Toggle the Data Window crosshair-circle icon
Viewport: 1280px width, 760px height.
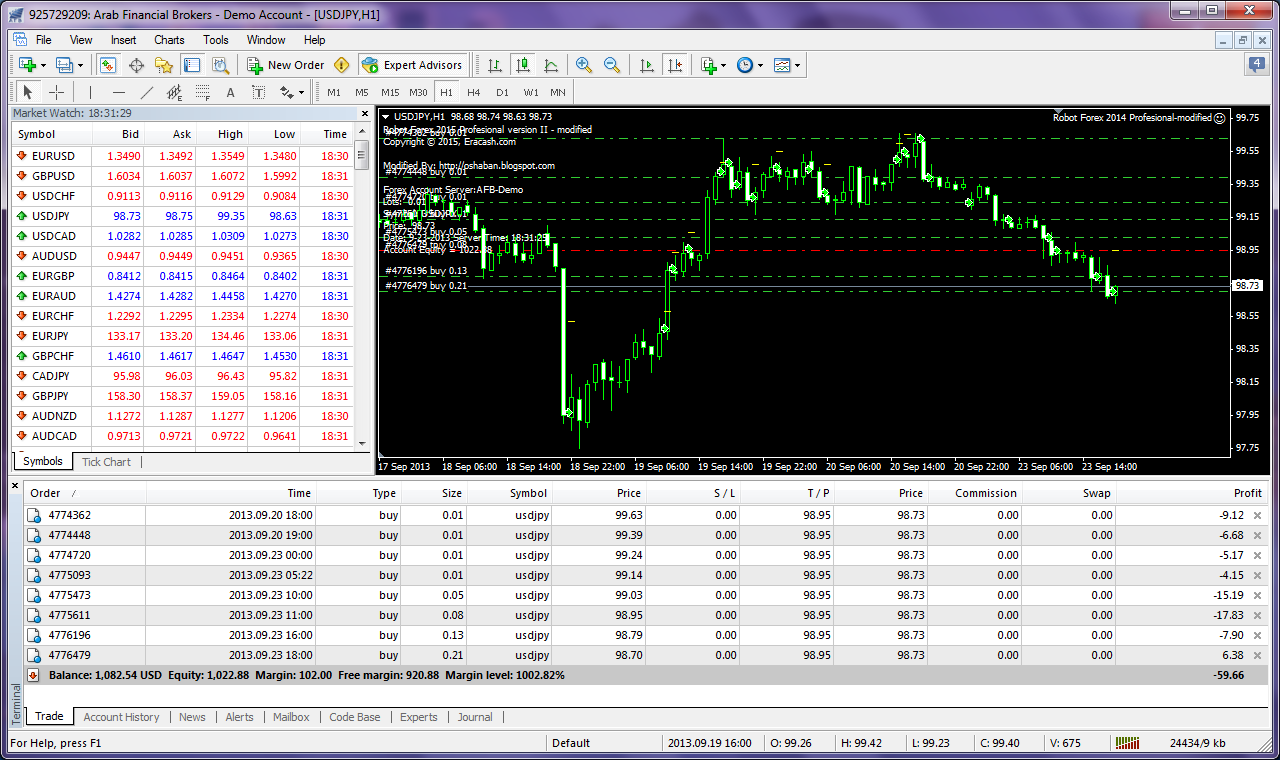pos(136,65)
